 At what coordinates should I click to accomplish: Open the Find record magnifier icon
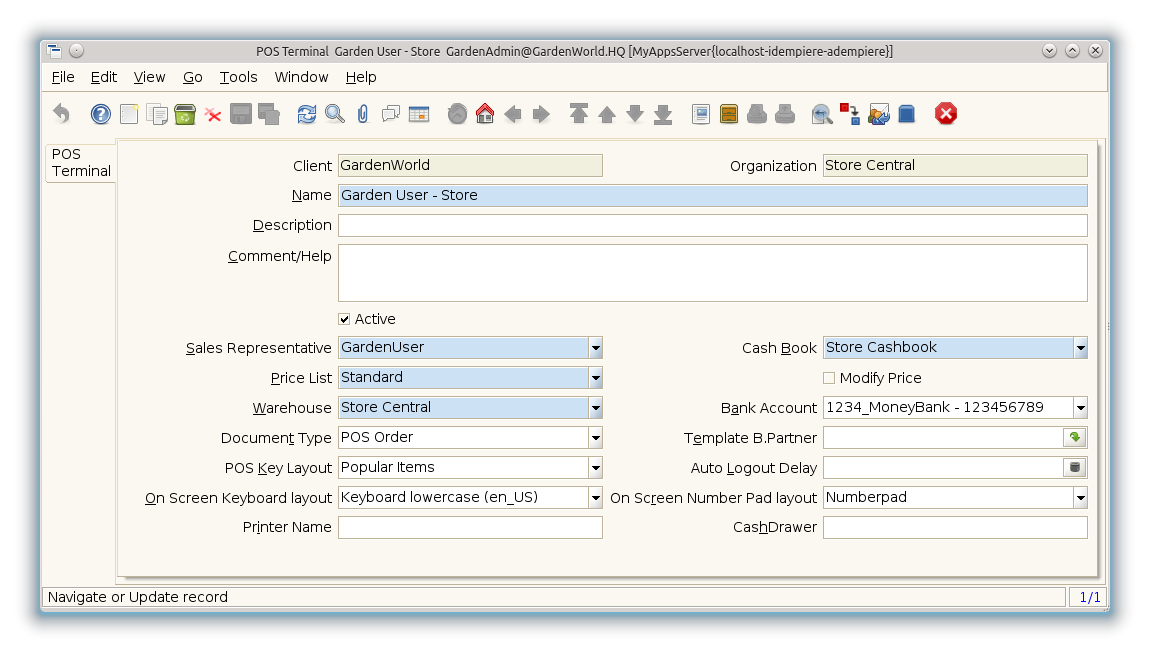pos(335,114)
